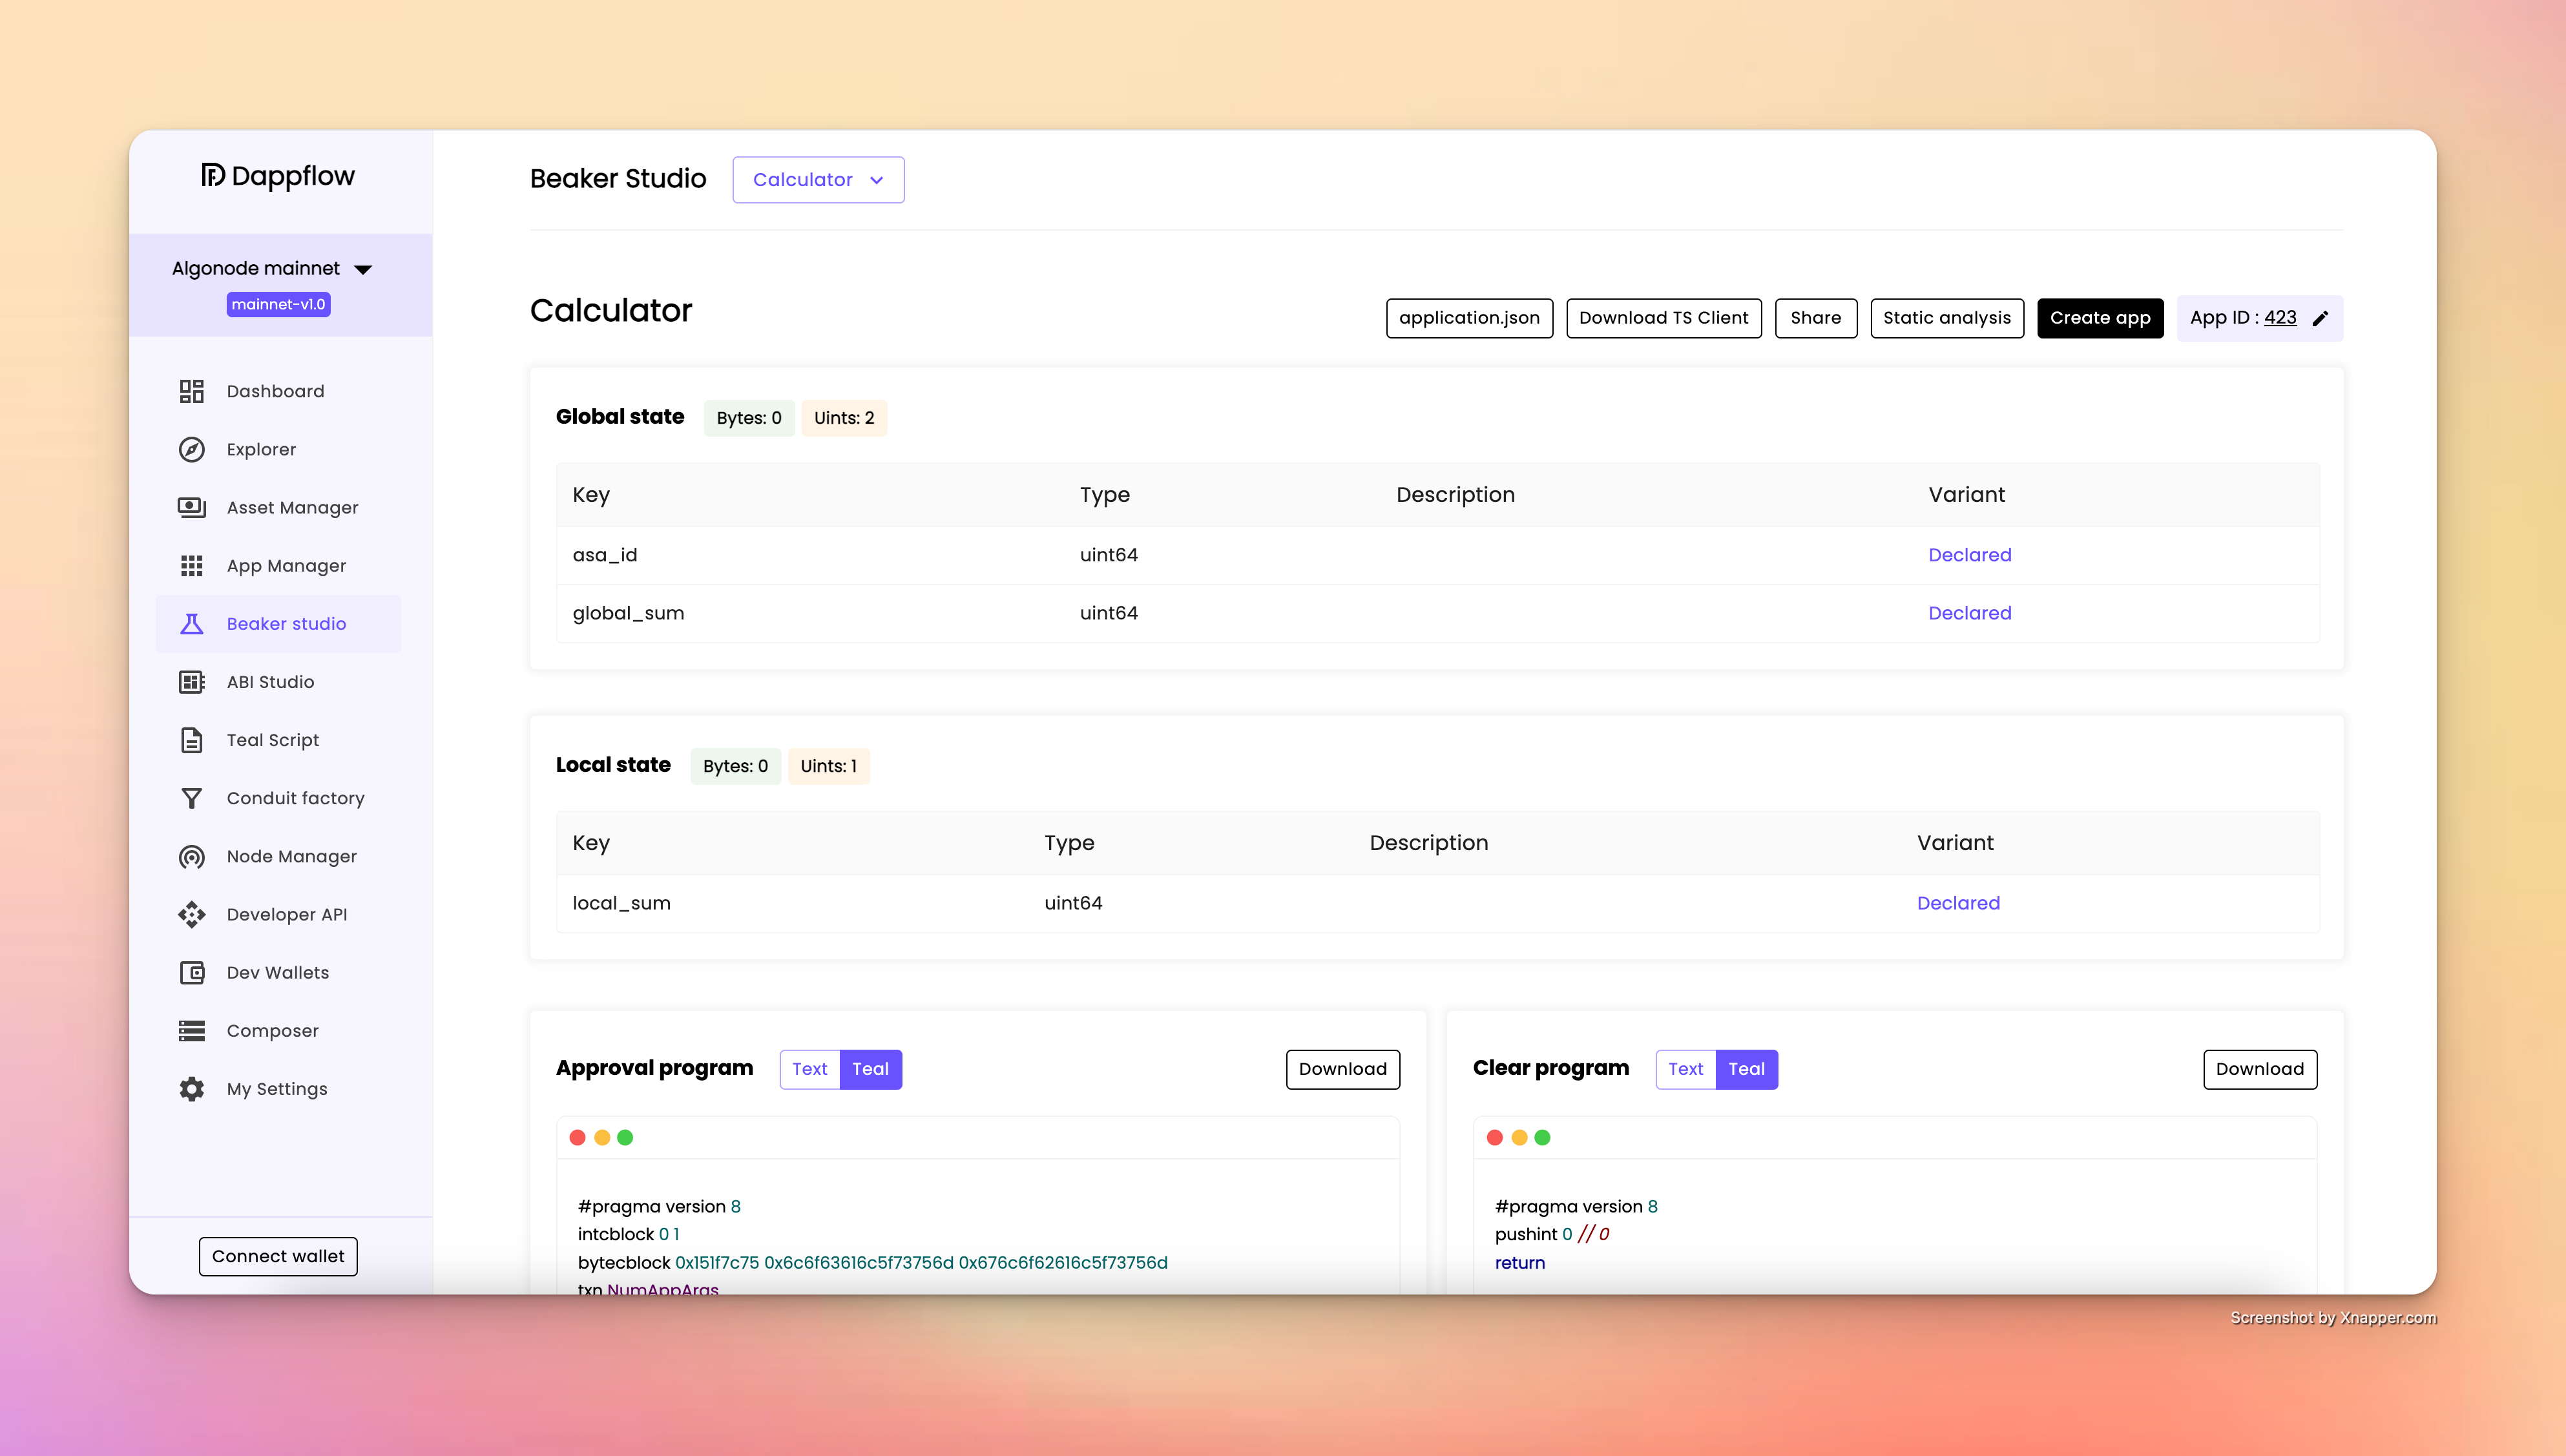
Task: Open the Calculator app dropdown
Action: (817, 180)
